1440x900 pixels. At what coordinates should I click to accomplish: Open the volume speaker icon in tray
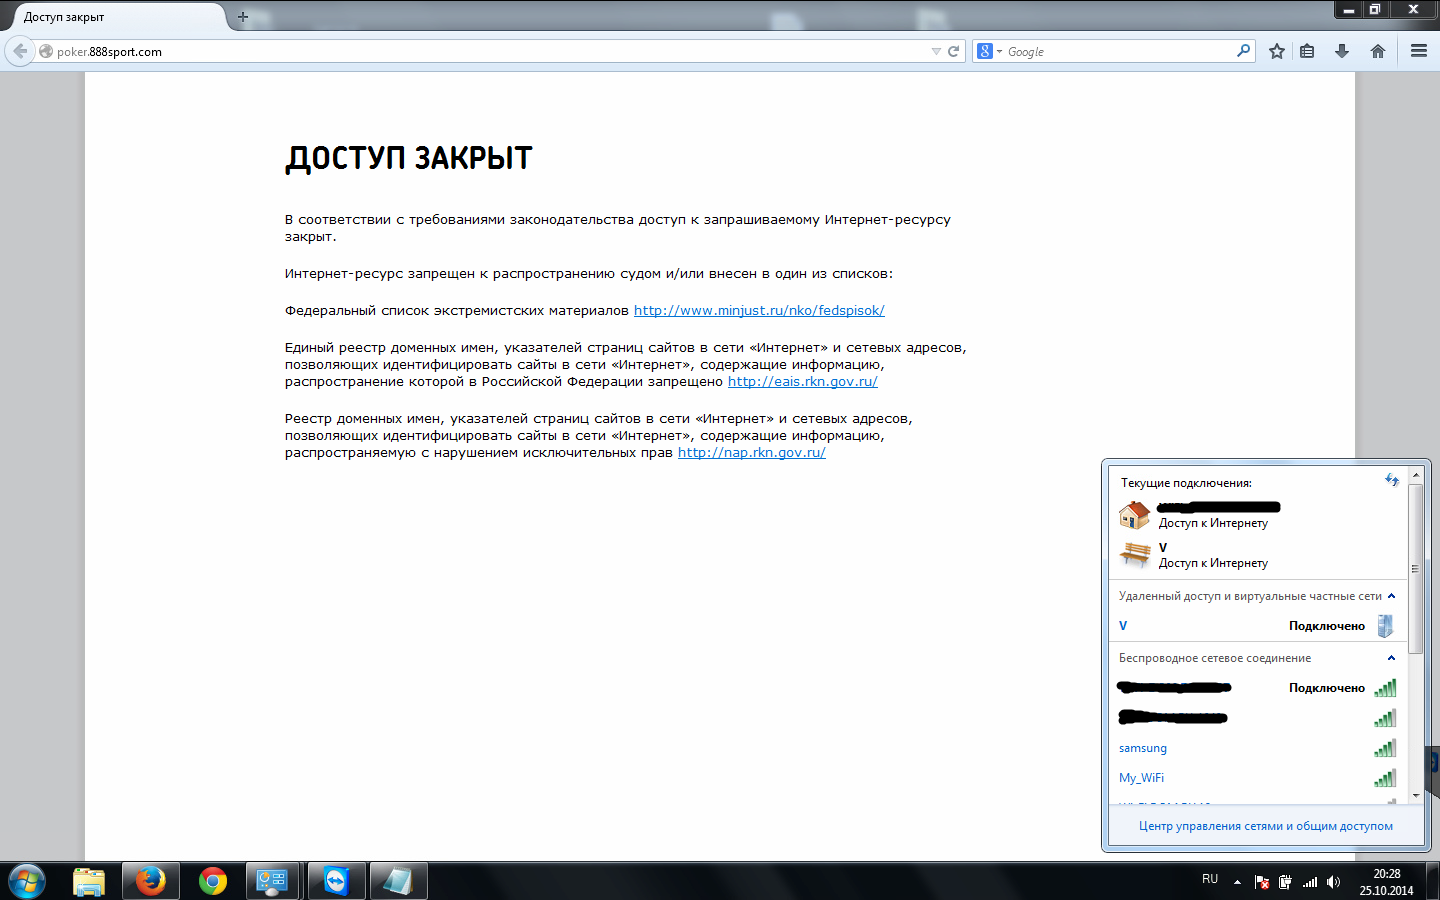[x=1333, y=882]
